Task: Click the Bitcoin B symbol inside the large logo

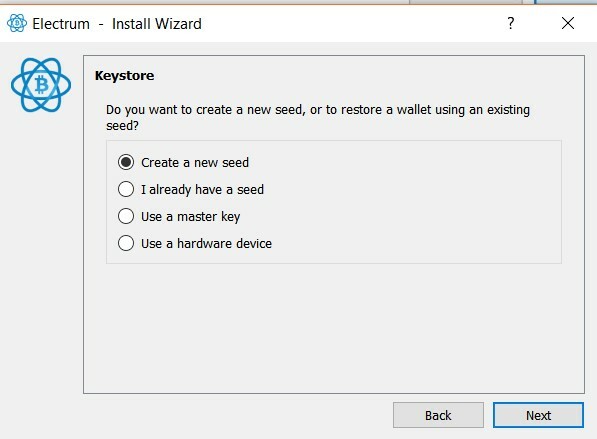Action: pyautogui.click(x=42, y=85)
